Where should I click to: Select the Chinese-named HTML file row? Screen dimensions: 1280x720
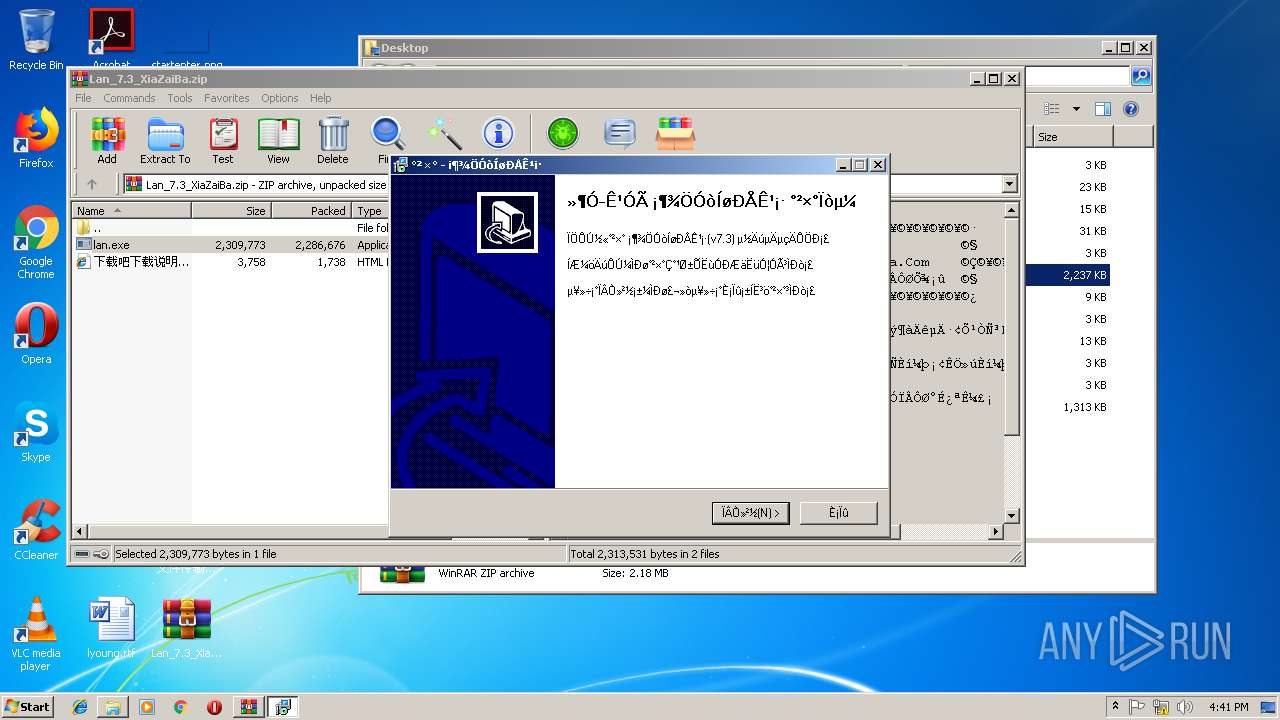click(231, 262)
